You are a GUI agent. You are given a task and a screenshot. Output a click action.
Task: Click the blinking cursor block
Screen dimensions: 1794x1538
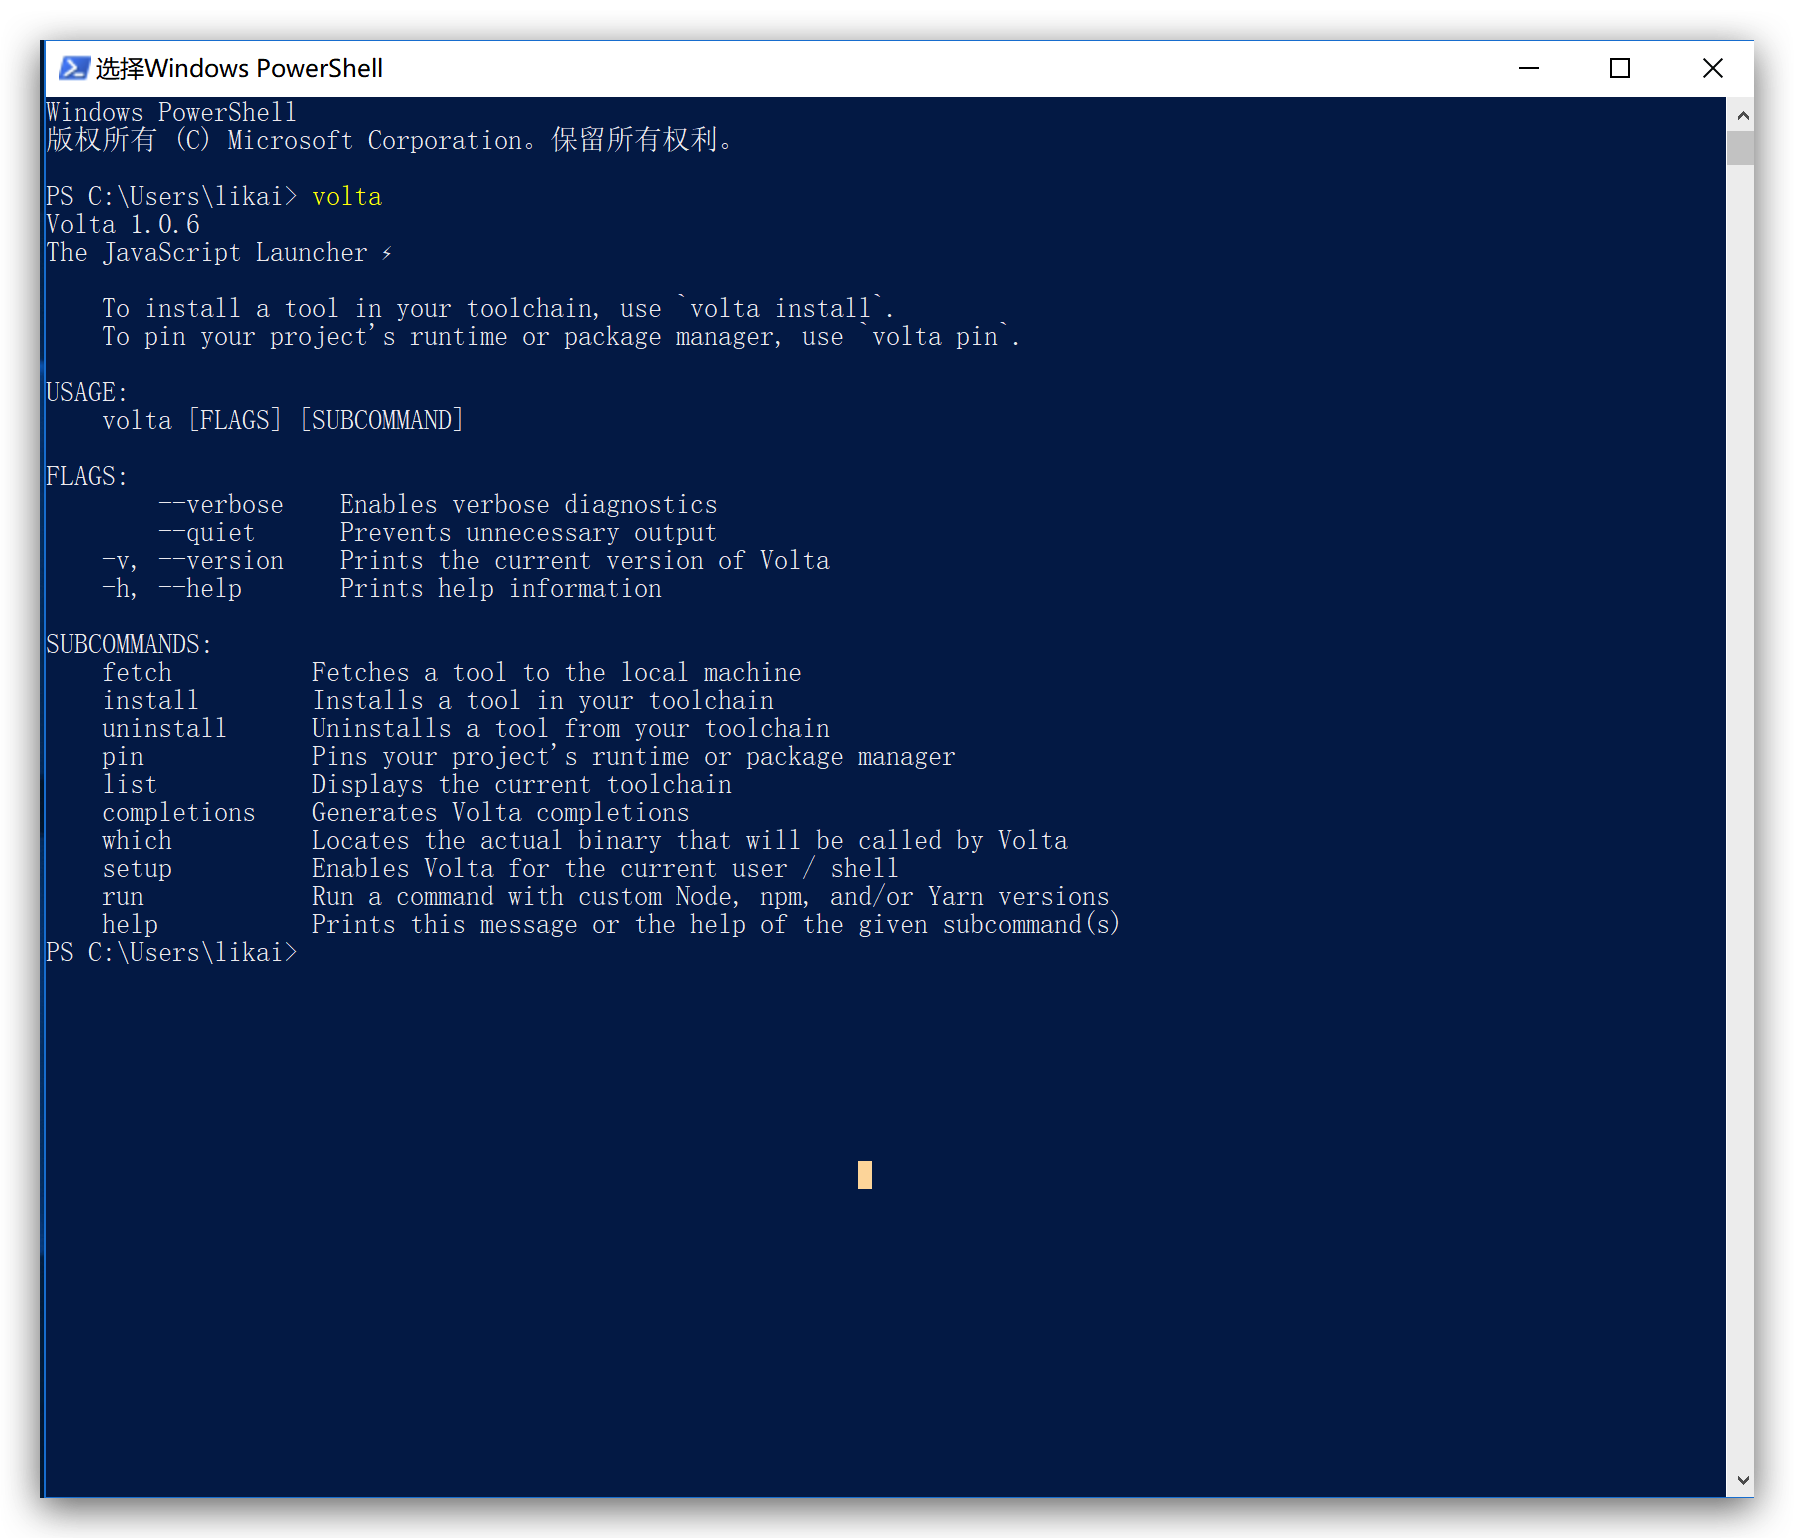(x=865, y=1175)
